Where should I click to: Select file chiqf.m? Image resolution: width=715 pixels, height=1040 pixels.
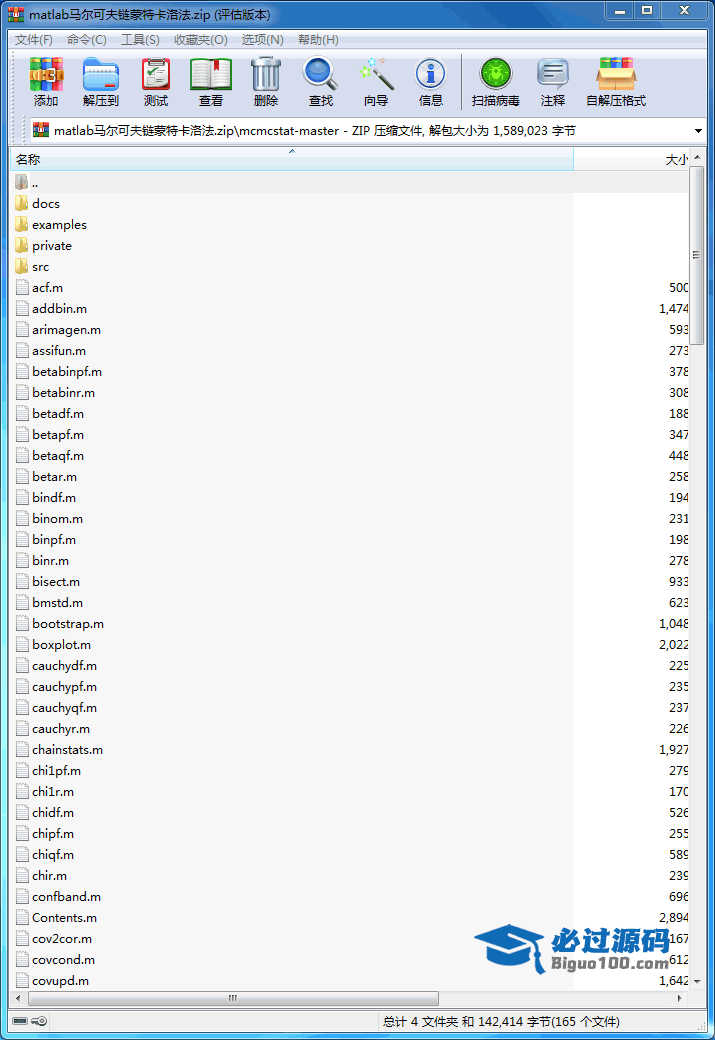45,854
